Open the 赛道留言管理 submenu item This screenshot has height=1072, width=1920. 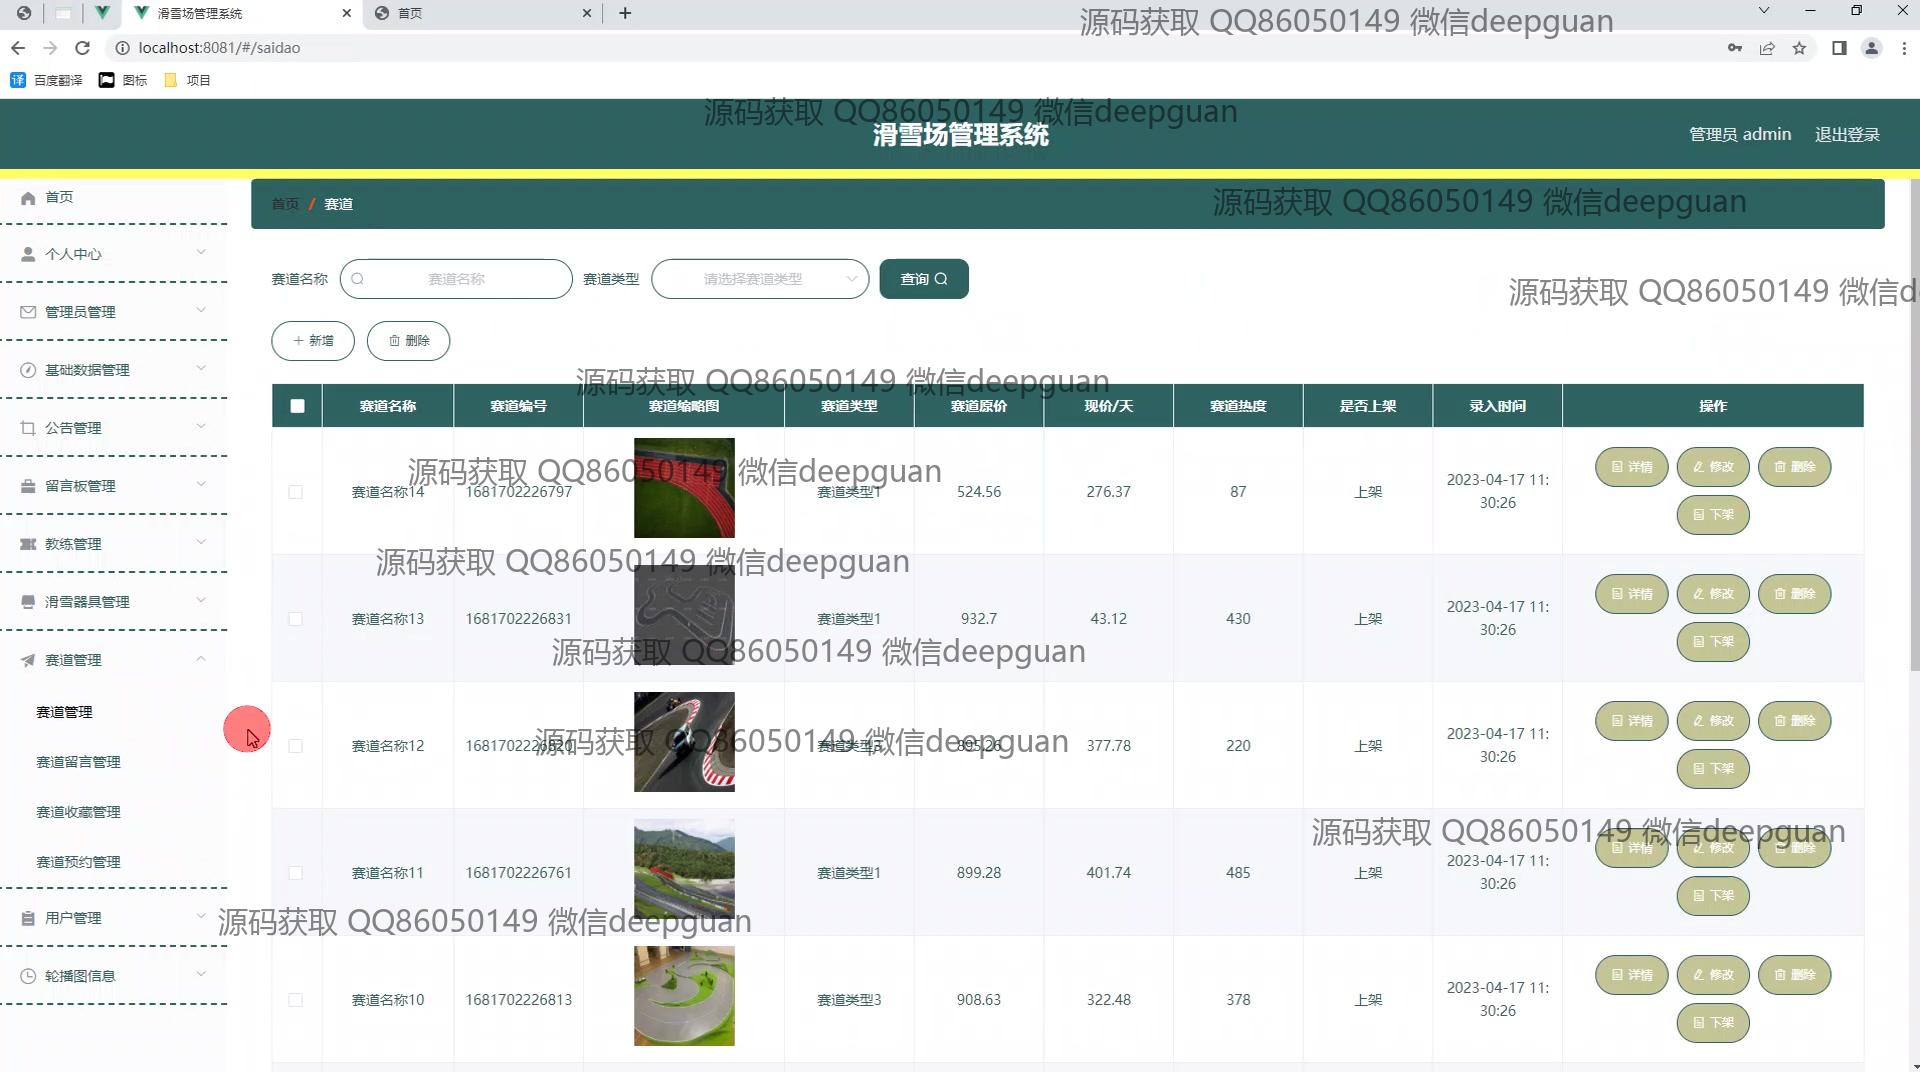tap(78, 762)
